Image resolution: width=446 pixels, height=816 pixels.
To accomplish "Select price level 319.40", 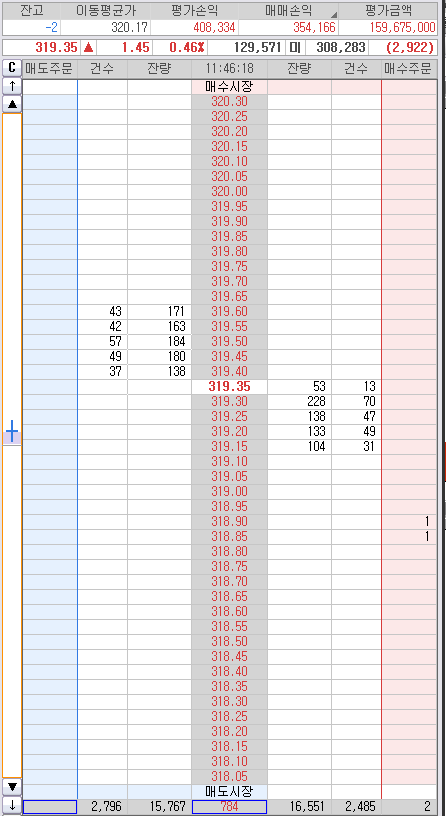I will pos(230,372).
